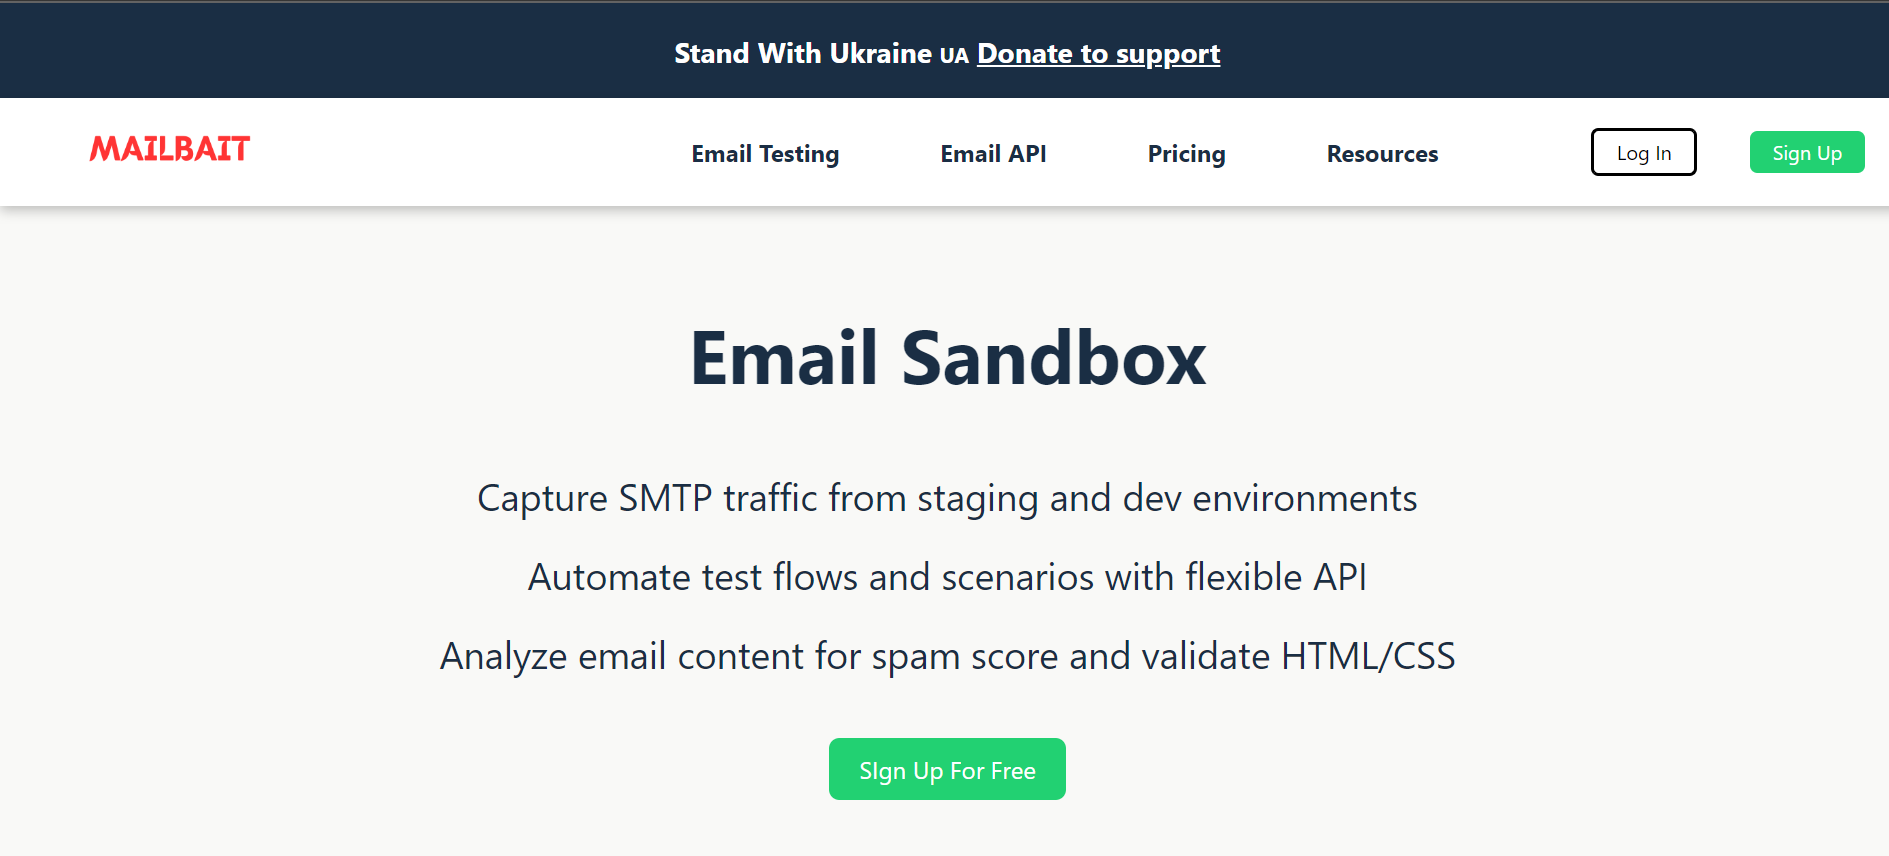Image resolution: width=1889 pixels, height=856 pixels.
Task: Click the Capture SMTP traffic tagline
Action: [947, 499]
